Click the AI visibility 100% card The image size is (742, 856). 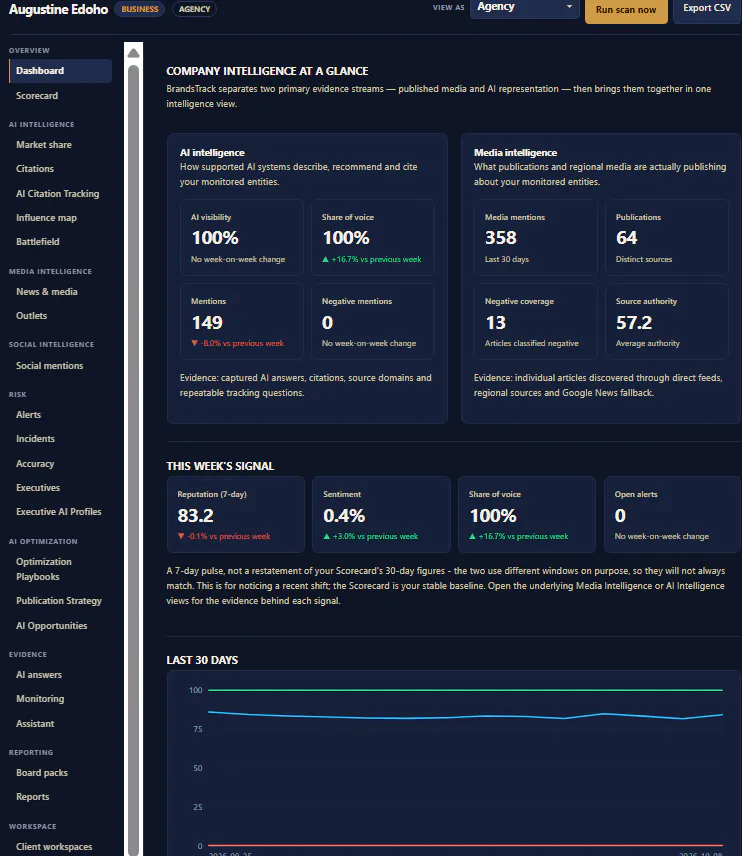[x=242, y=237]
